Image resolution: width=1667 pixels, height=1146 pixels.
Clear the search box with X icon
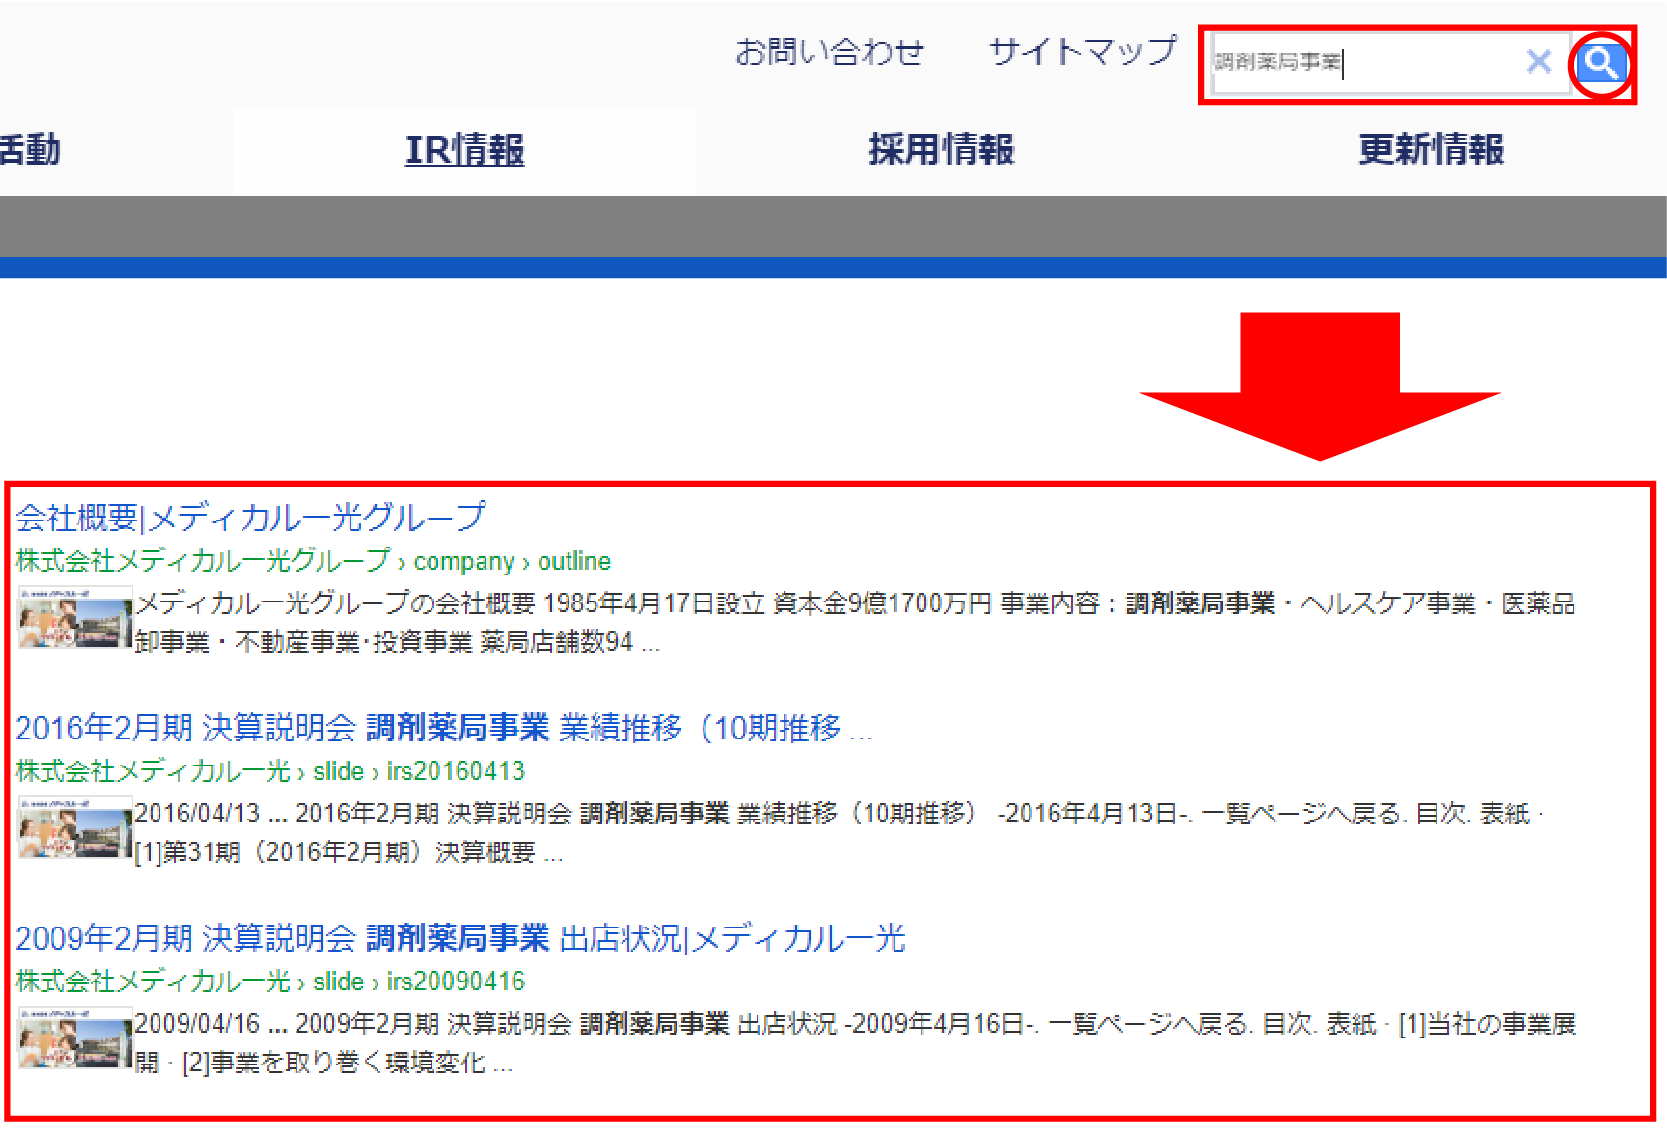coord(1538,62)
